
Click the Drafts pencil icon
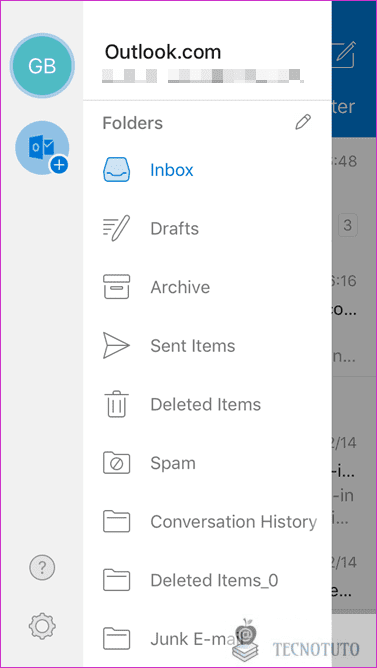[x=116, y=228]
